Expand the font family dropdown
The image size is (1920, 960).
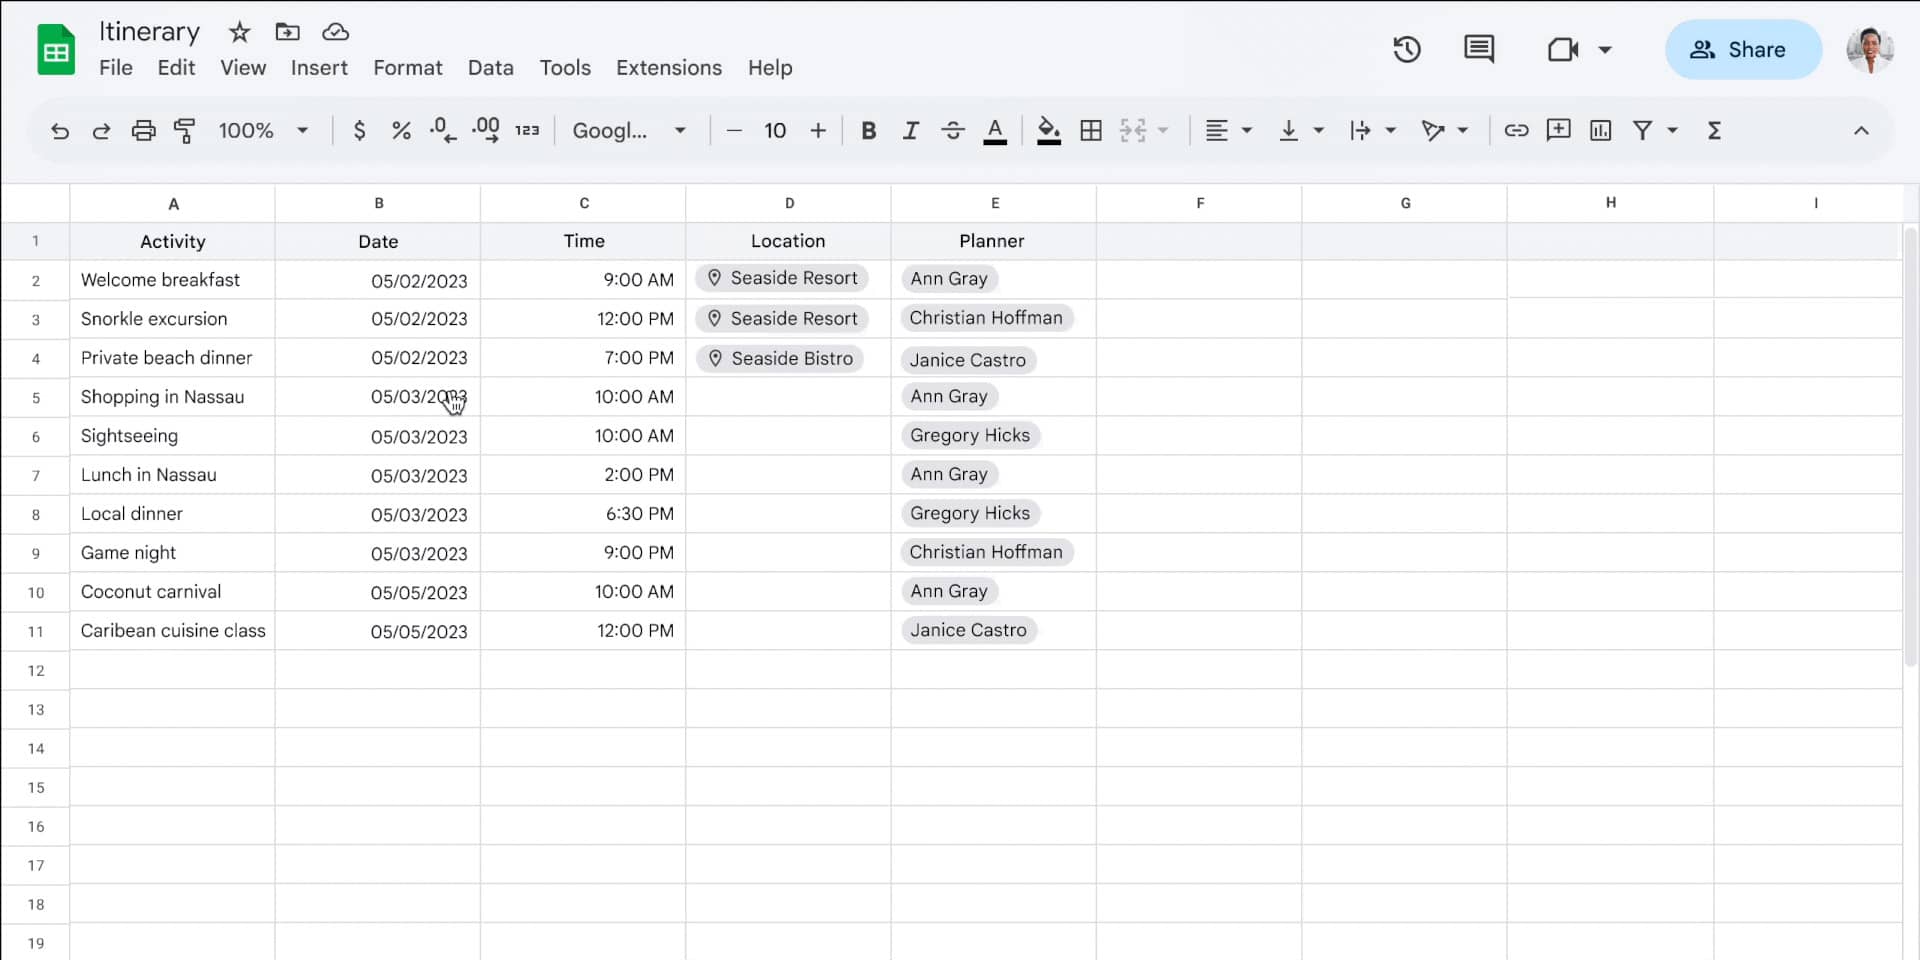point(629,130)
